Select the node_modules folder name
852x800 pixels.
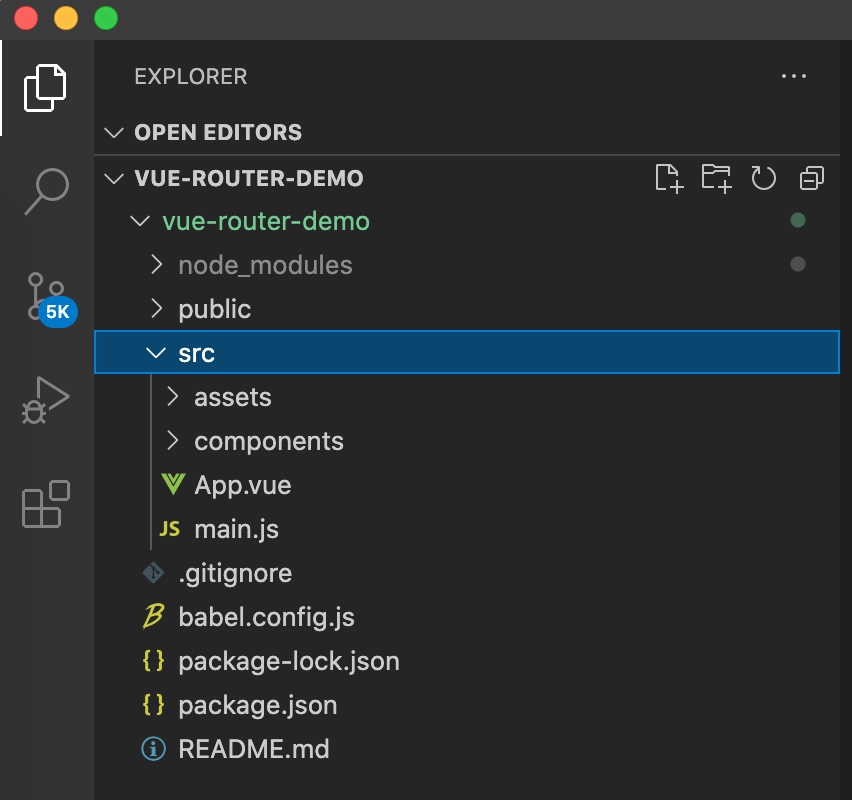pos(265,265)
